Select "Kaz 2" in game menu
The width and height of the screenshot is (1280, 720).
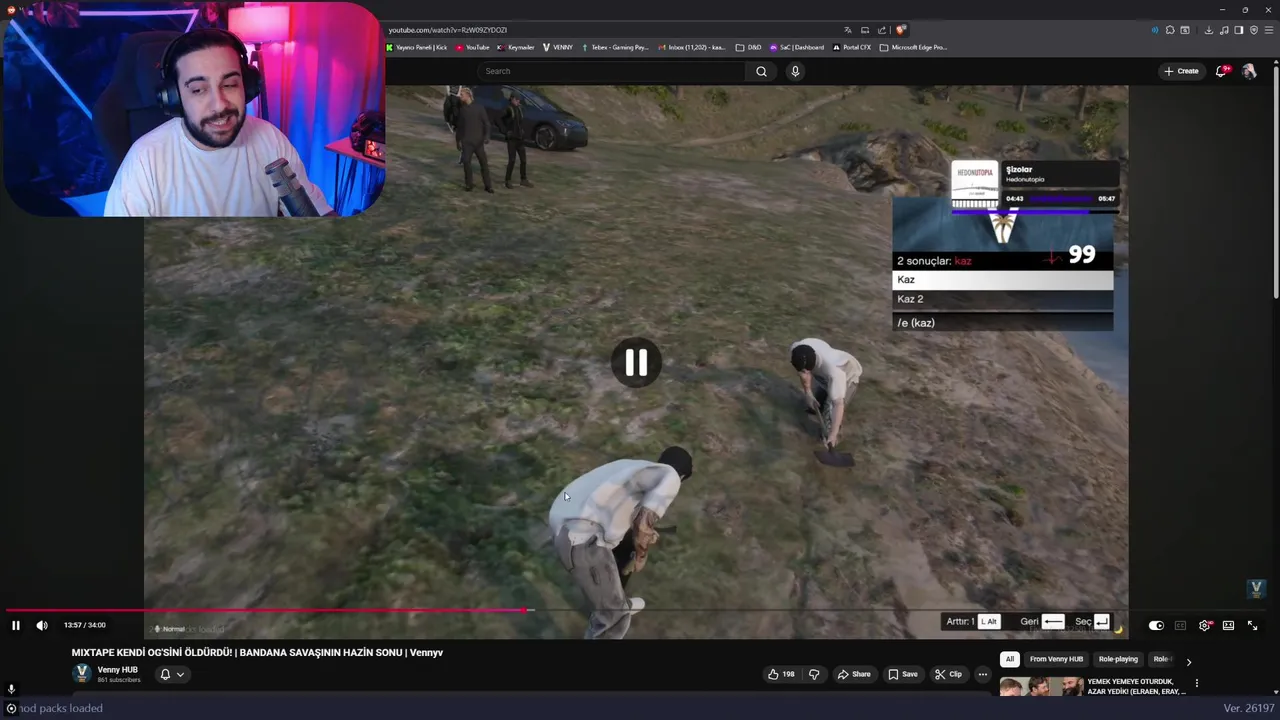point(1002,299)
